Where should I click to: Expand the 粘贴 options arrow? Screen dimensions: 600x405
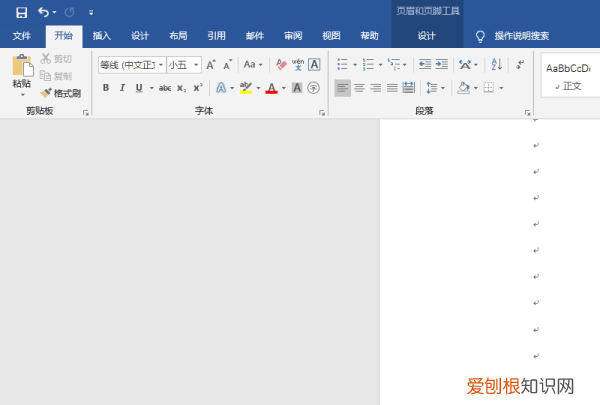tap(22, 94)
